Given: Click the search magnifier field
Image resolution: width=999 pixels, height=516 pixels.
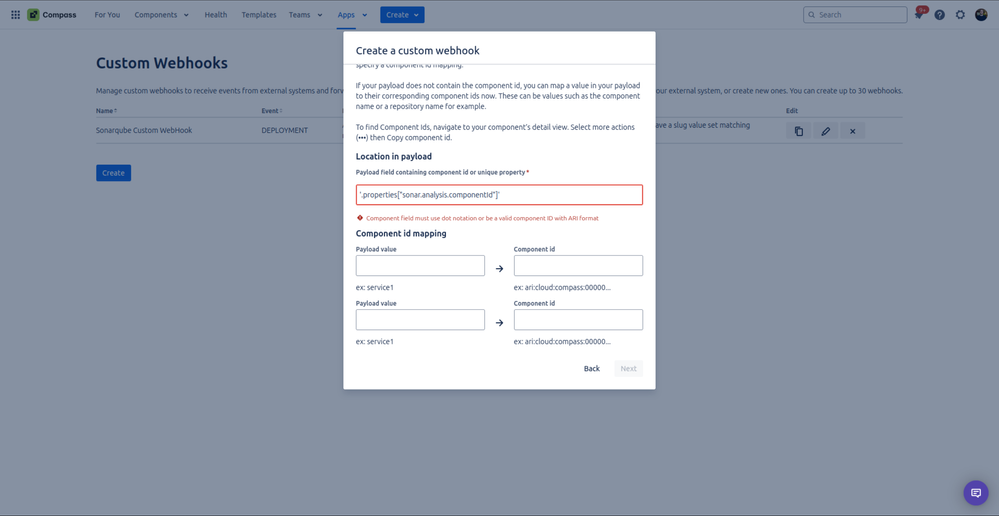Looking at the screenshot, I should pyautogui.click(x=855, y=15).
